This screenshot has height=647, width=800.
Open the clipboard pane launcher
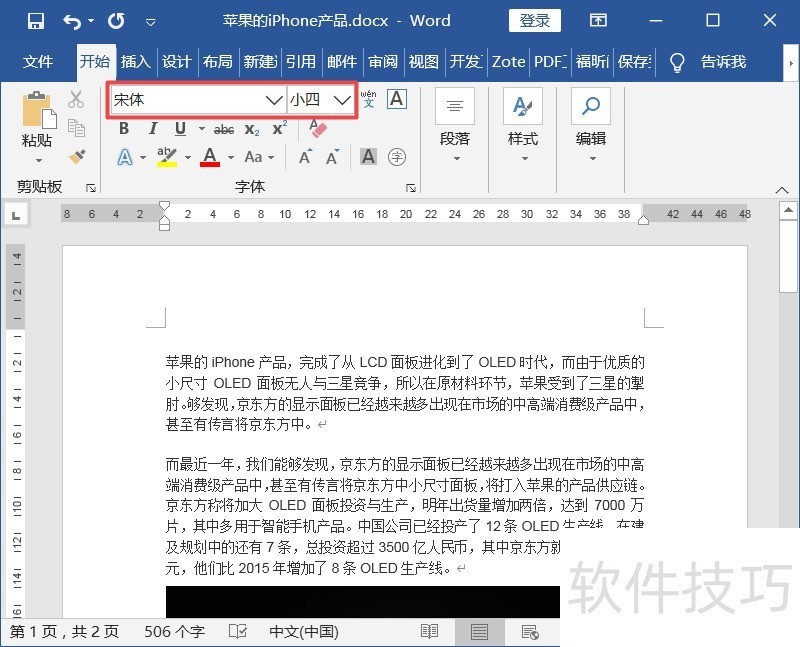(91, 188)
